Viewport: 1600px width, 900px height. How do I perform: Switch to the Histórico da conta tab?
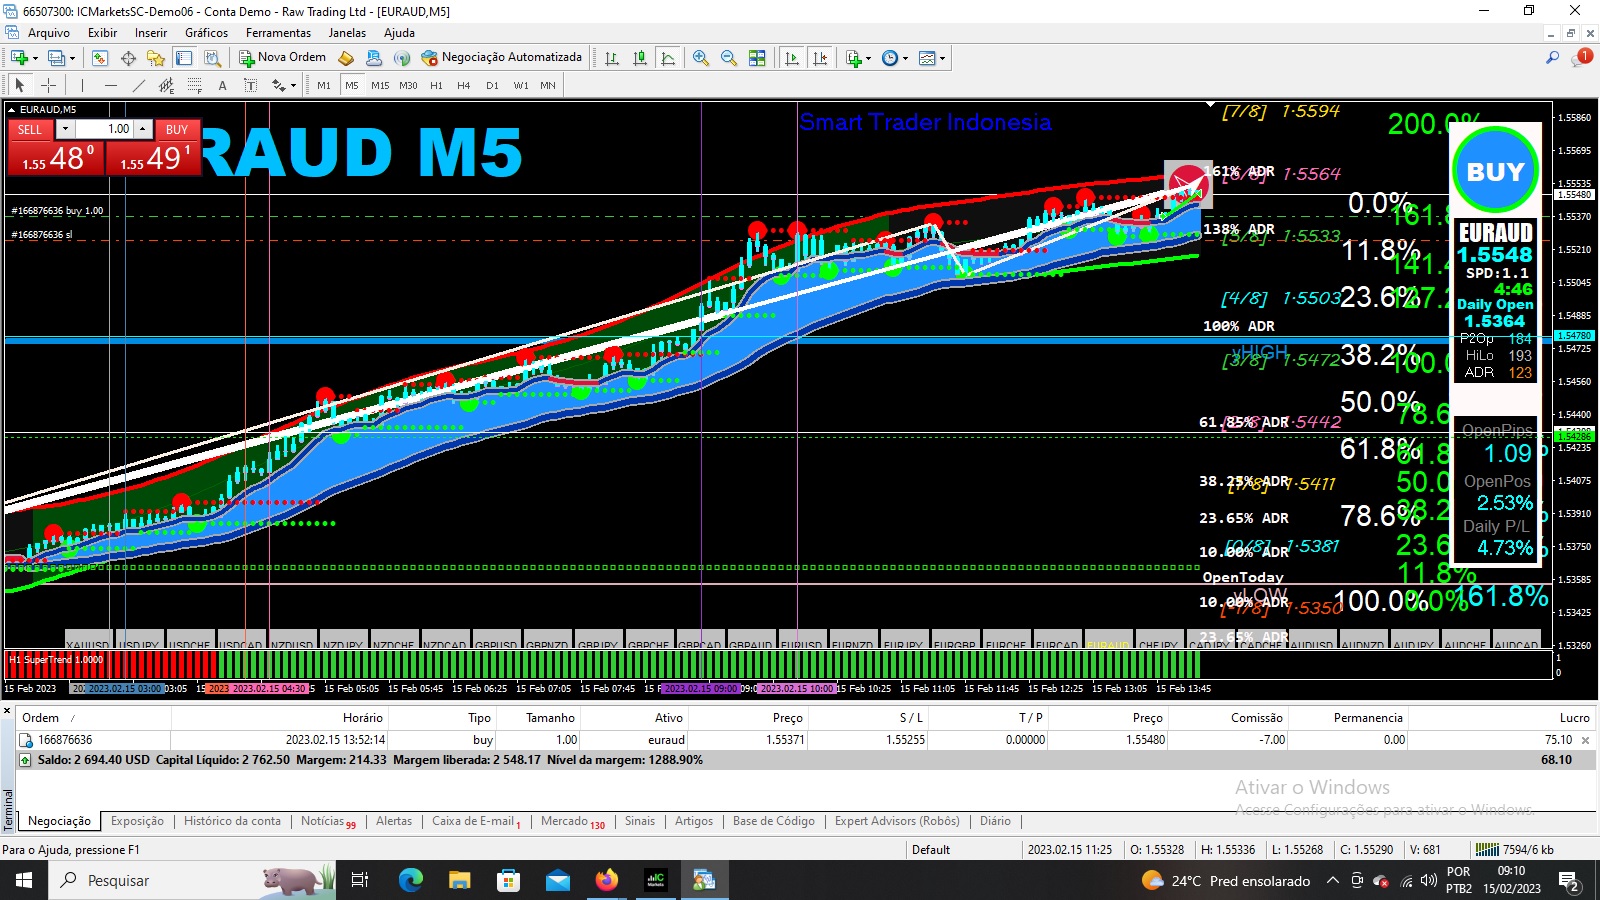click(x=232, y=821)
